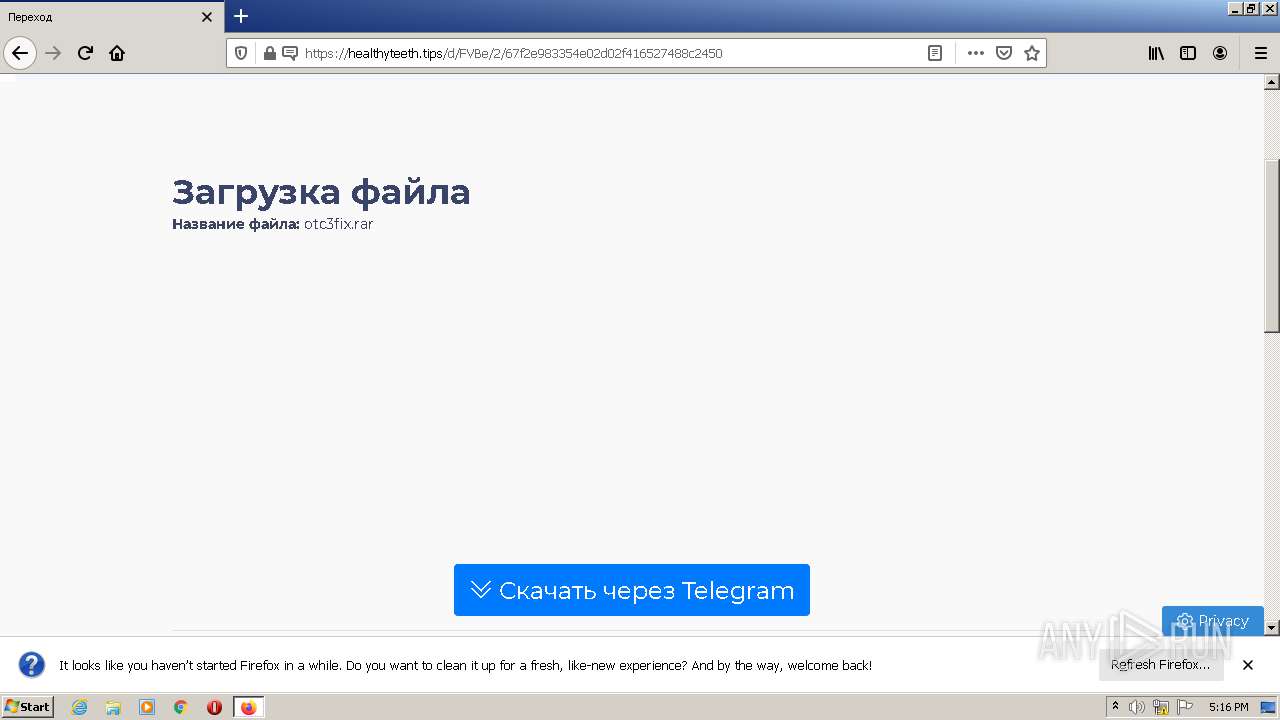Open the Privacy settings button
The height and width of the screenshot is (720, 1280).
tap(1213, 621)
